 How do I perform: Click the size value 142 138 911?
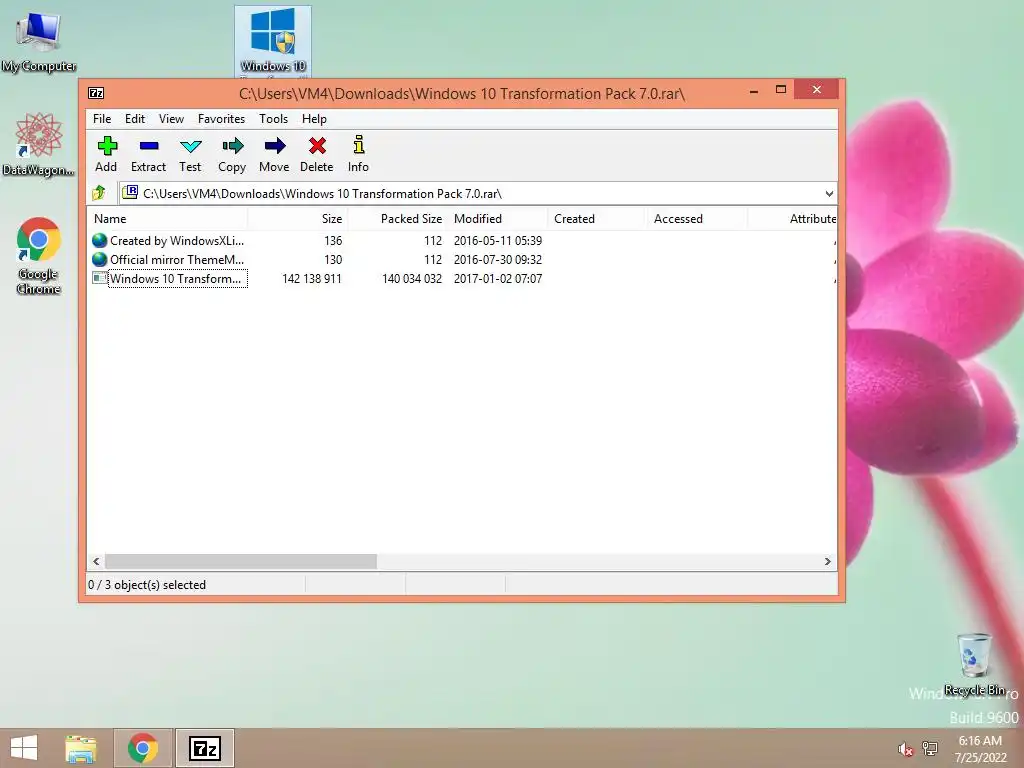coord(312,278)
